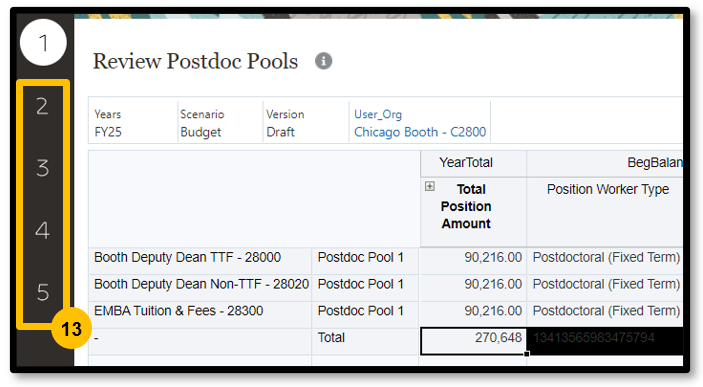Select step 1 in the sidebar
Screen dimensions: 703x387
(x=43, y=43)
